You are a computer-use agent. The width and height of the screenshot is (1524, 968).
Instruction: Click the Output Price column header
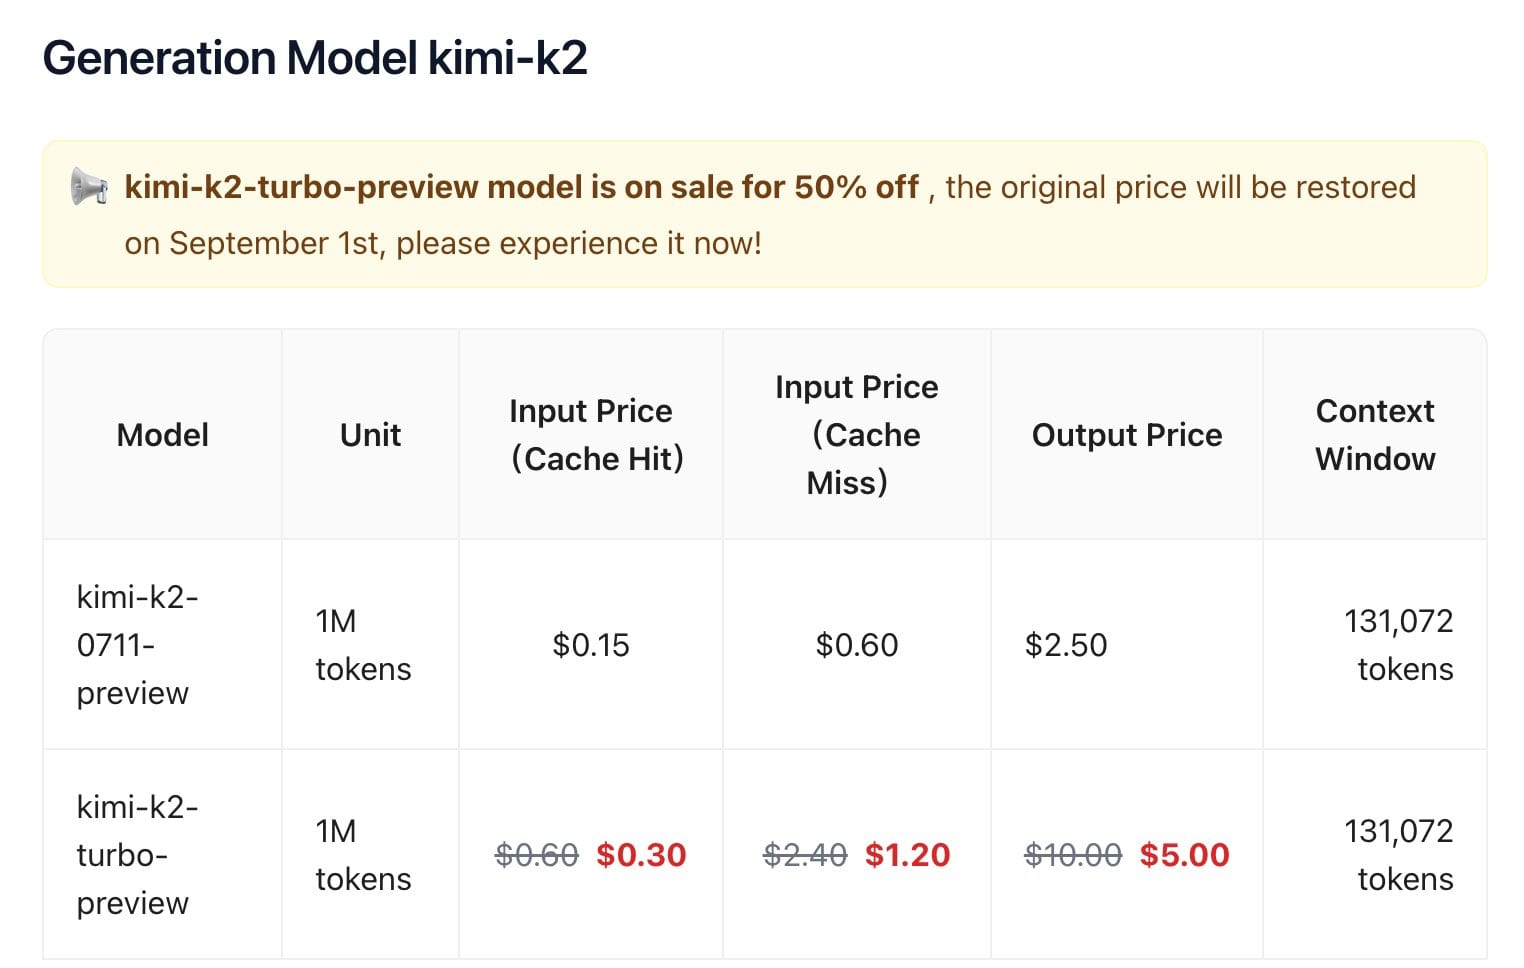click(x=1127, y=435)
